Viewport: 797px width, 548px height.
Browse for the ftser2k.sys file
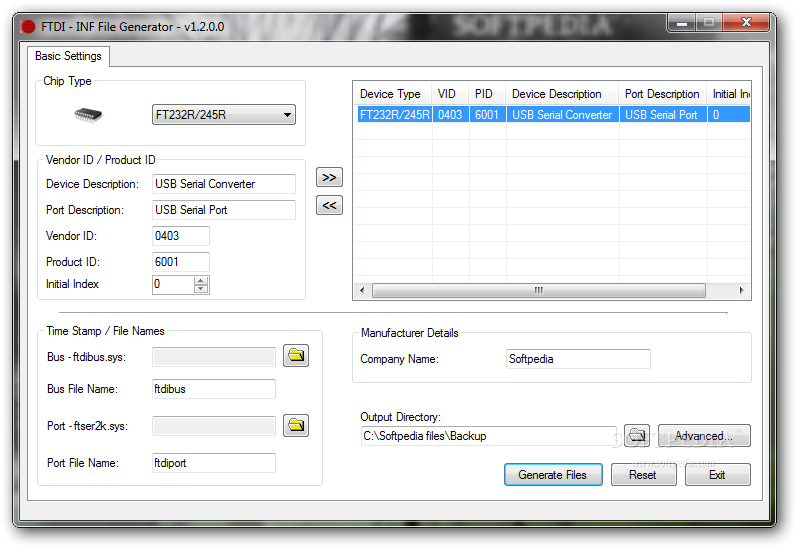296,425
